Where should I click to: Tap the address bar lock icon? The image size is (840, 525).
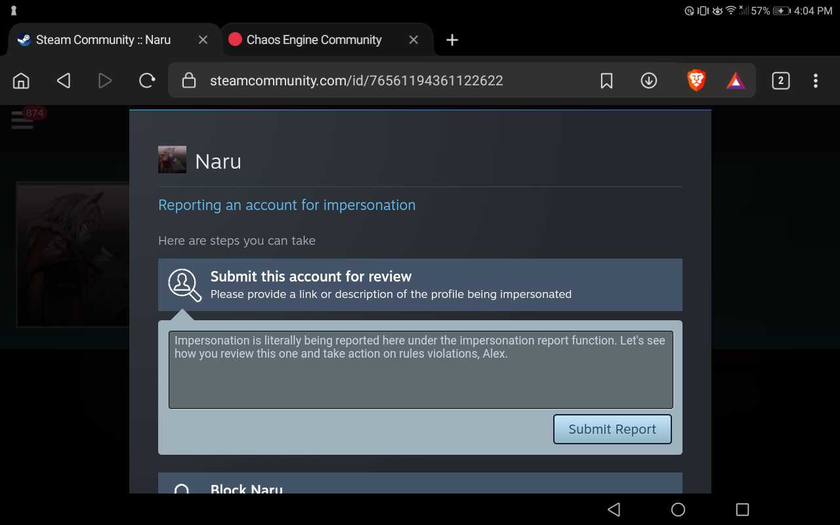(189, 81)
